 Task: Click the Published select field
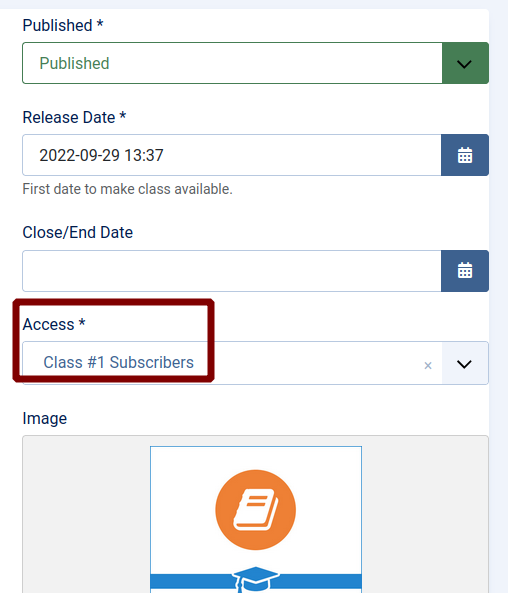[x=232, y=63]
